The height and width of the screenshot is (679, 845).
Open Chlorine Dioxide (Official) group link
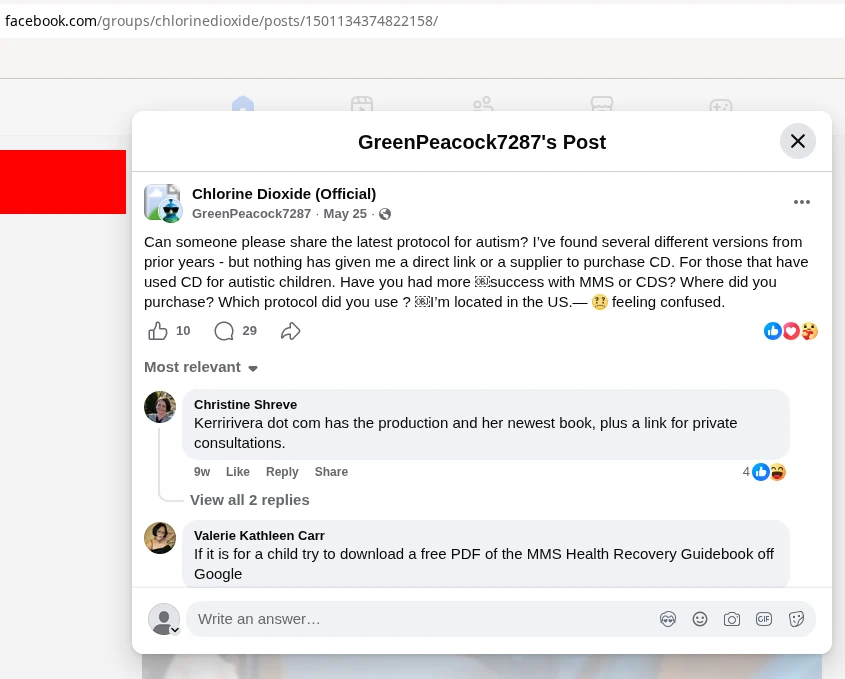284,193
